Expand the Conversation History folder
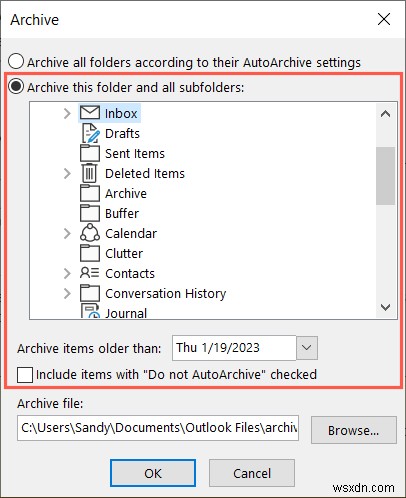 pos(67,293)
